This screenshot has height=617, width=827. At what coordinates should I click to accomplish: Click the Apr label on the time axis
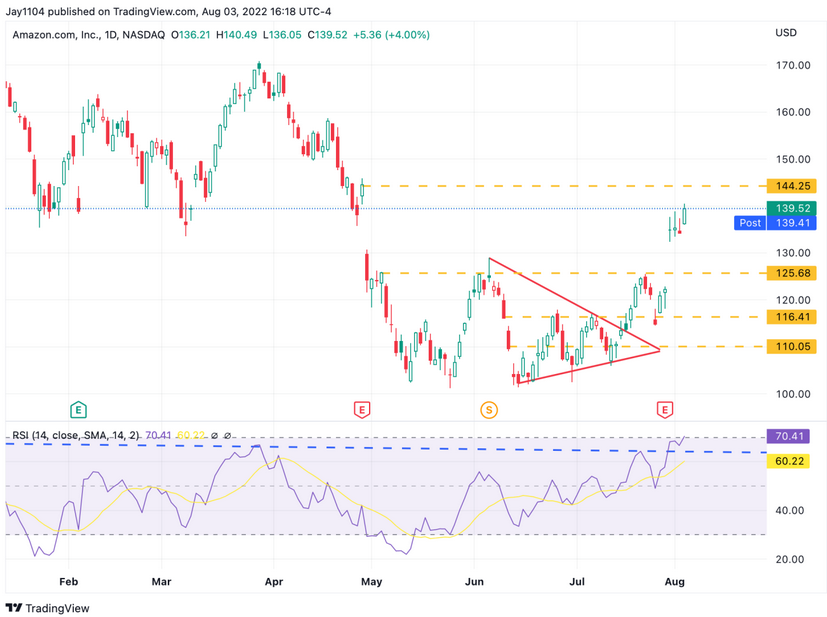pos(274,582)
